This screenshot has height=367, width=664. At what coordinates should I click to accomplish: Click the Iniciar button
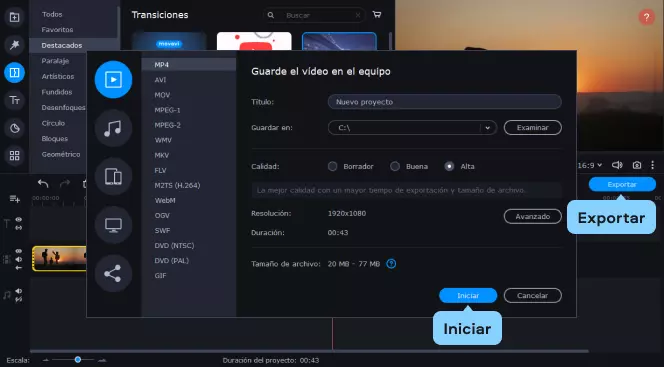[468, 295]
